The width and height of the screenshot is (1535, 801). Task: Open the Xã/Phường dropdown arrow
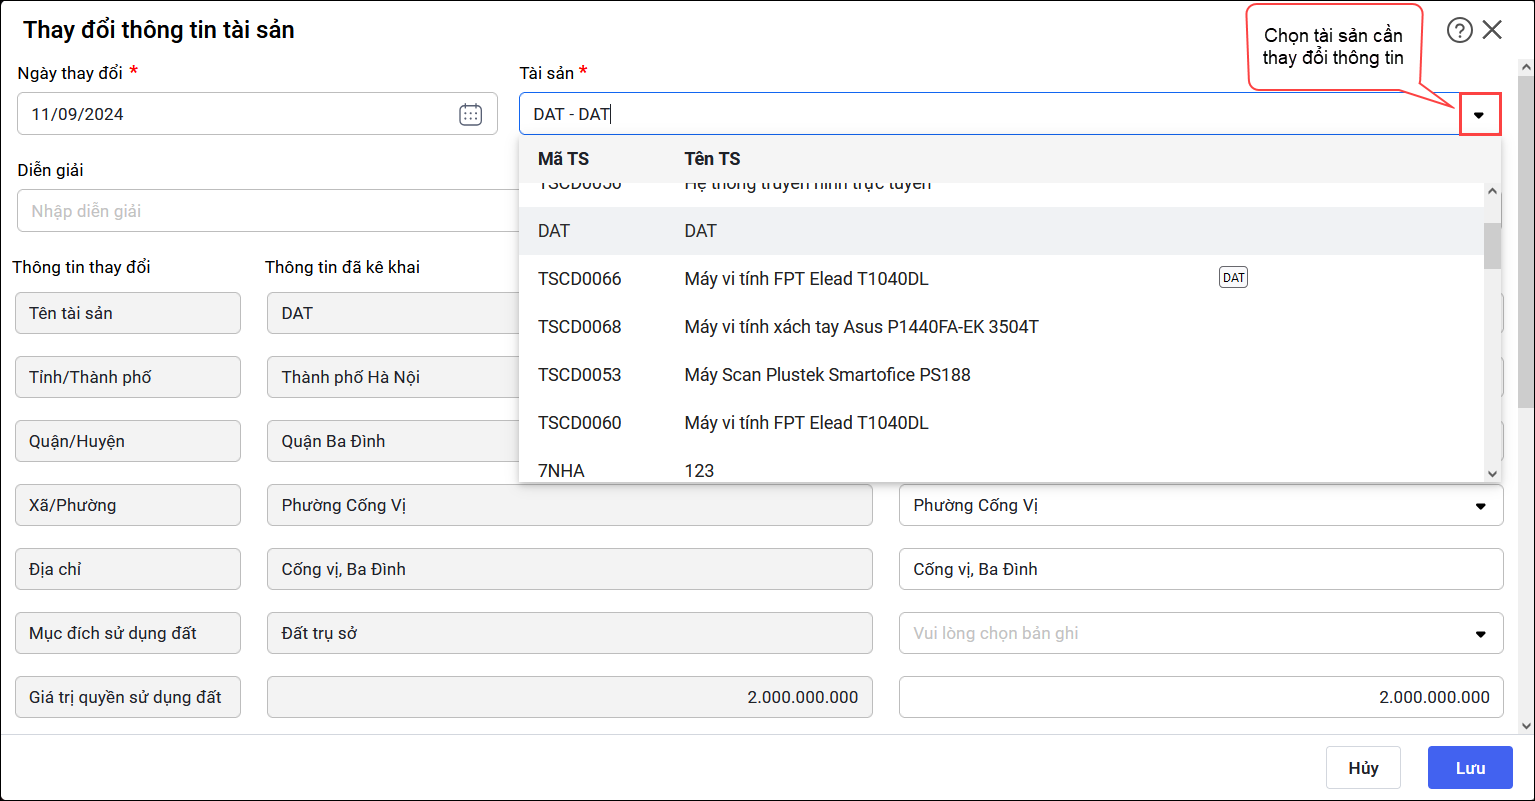(x=1480, y=506)
